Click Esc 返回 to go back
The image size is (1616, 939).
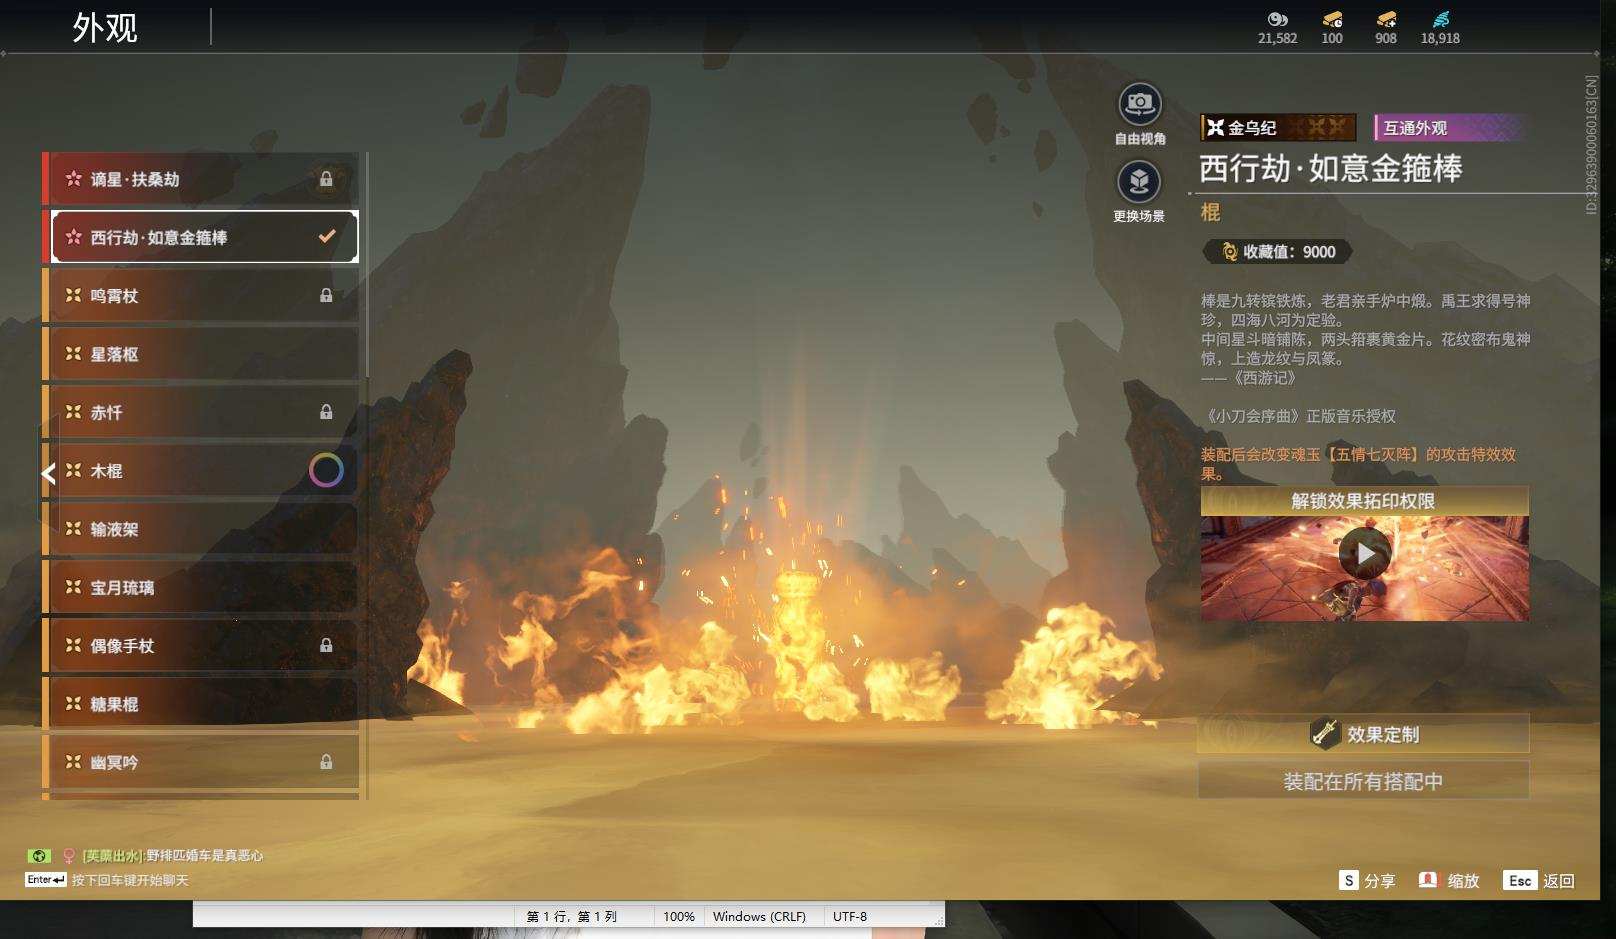[x=1539, y=880]
